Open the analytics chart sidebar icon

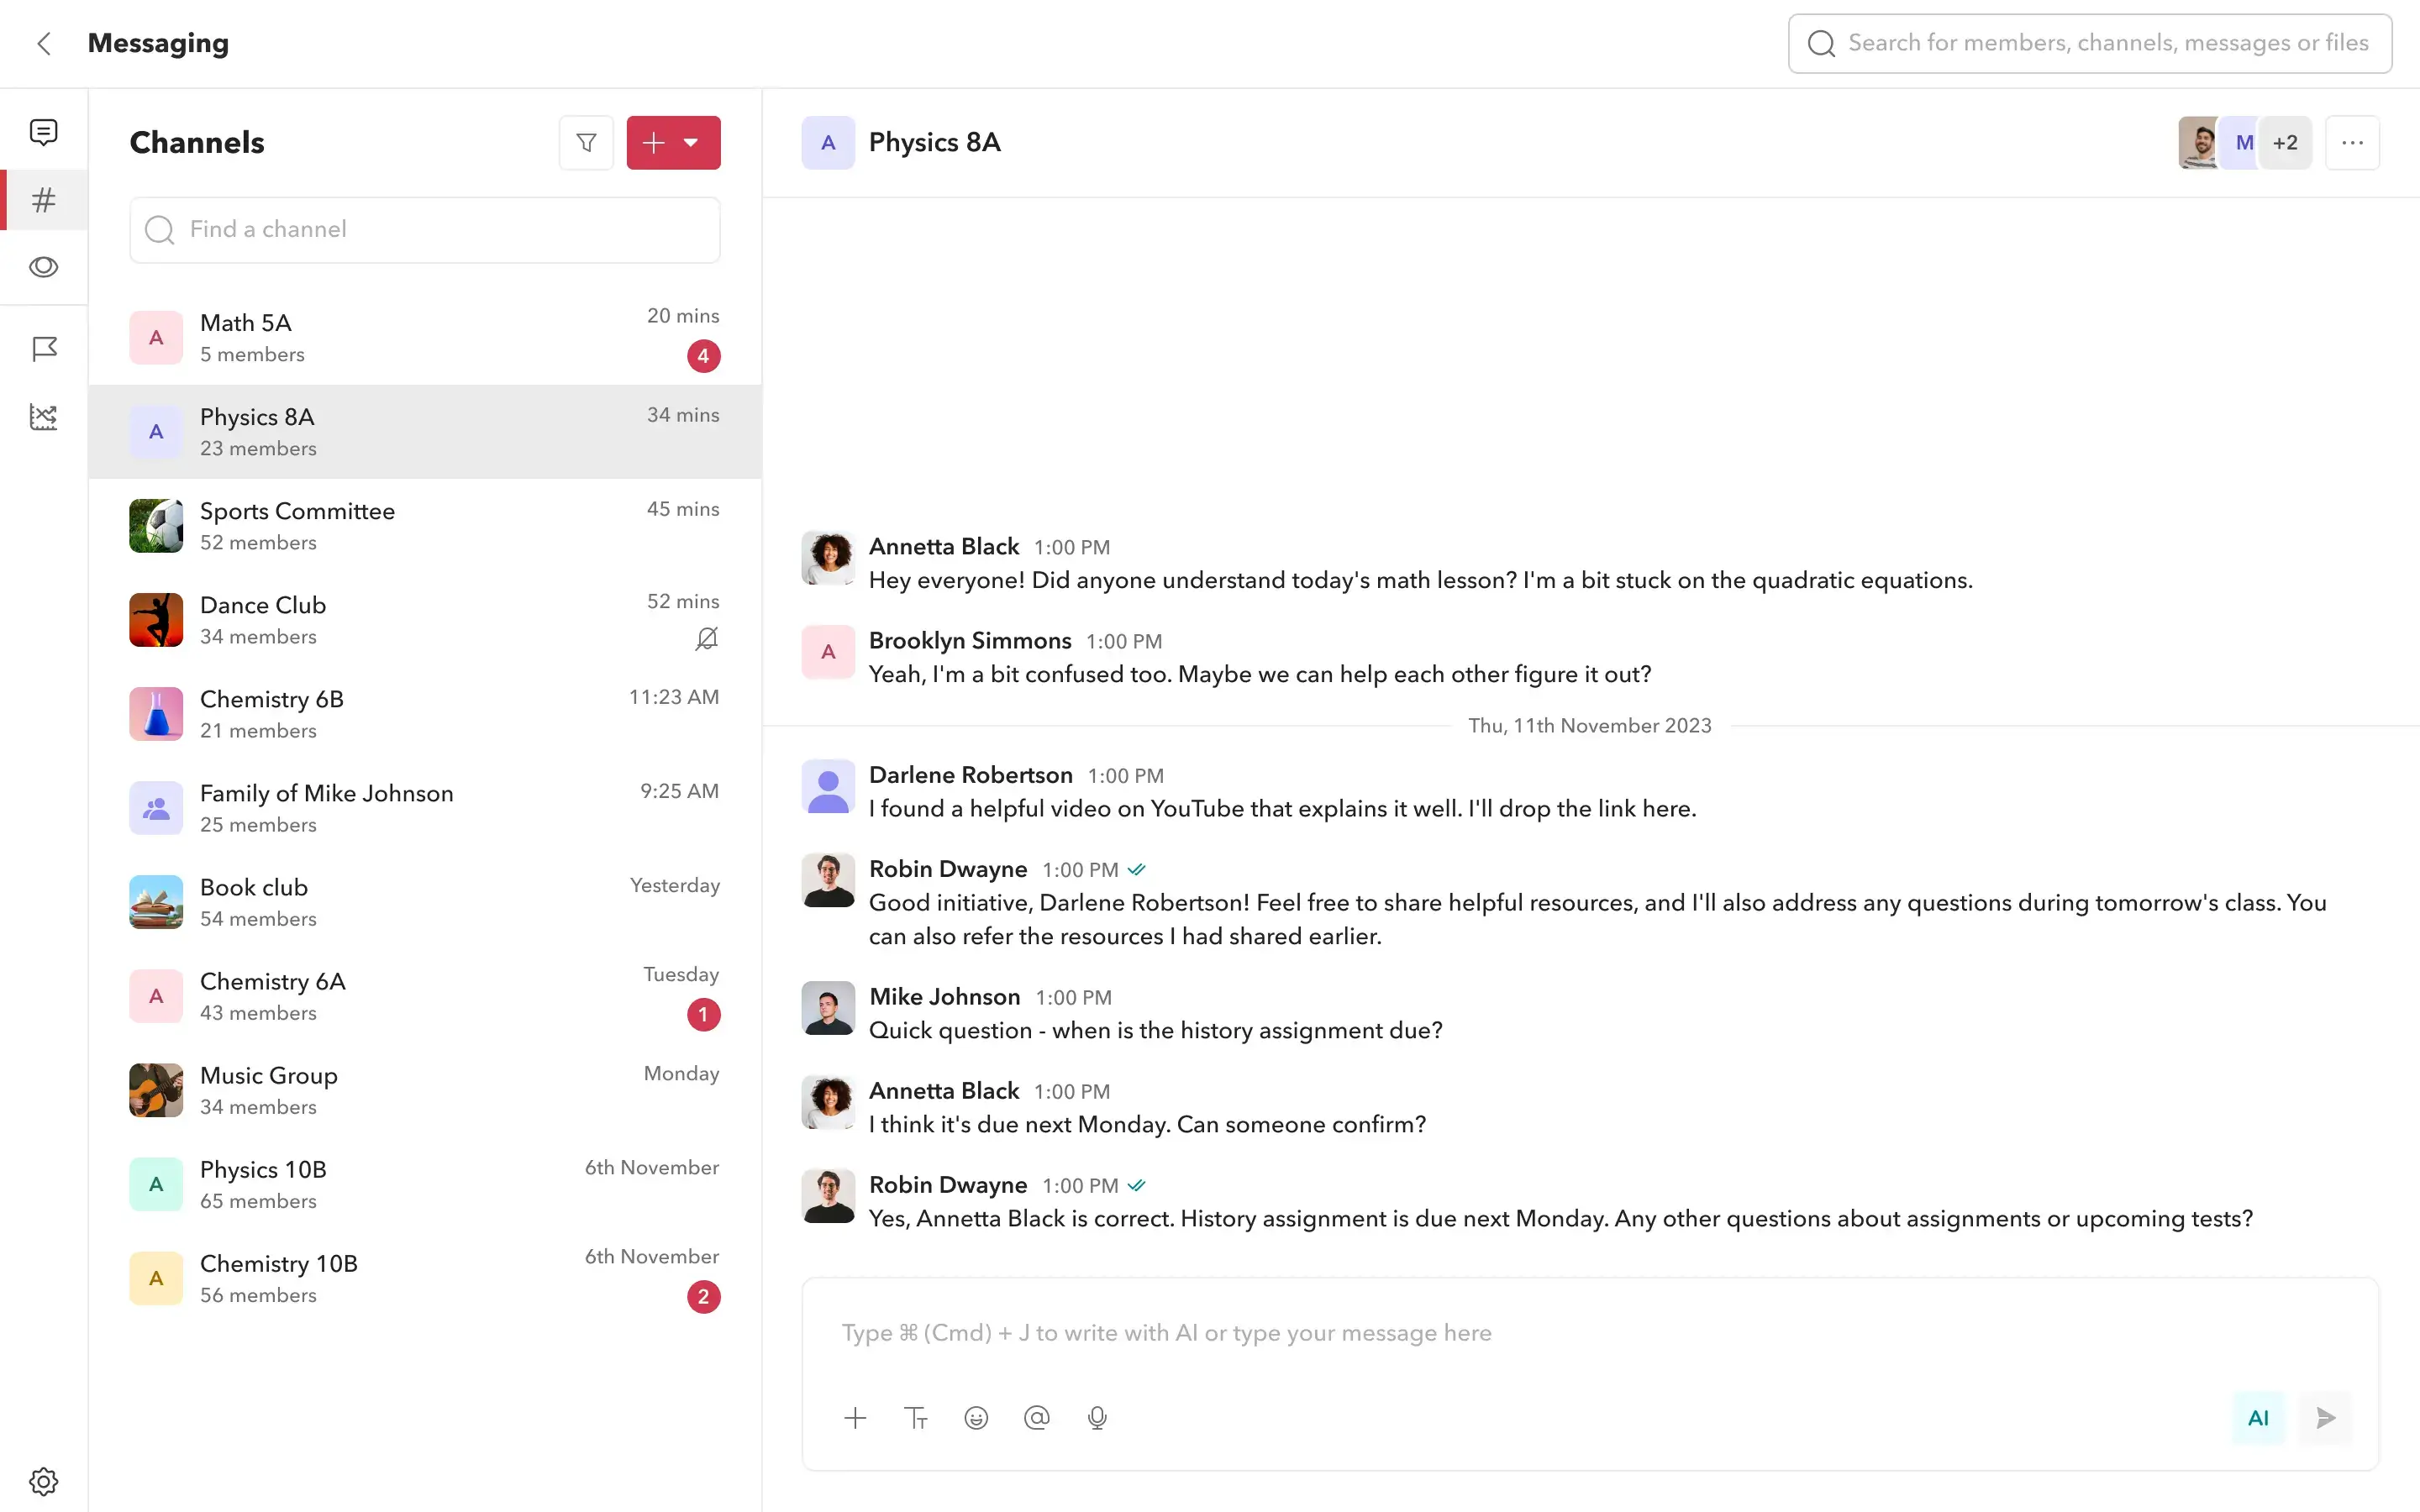pyautogui.click(x=43, y=417)
